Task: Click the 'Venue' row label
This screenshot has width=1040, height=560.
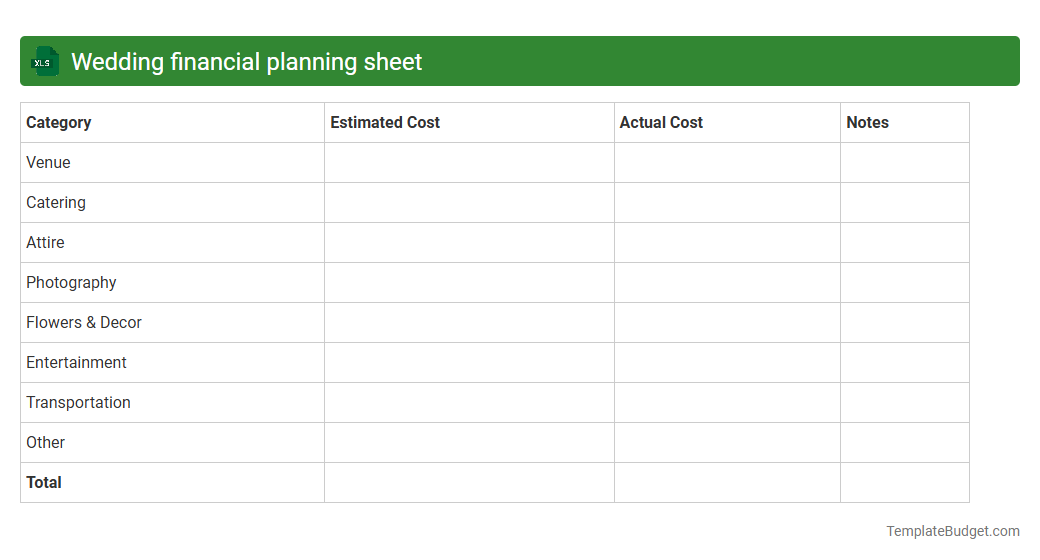Action: tap(48, 163)
